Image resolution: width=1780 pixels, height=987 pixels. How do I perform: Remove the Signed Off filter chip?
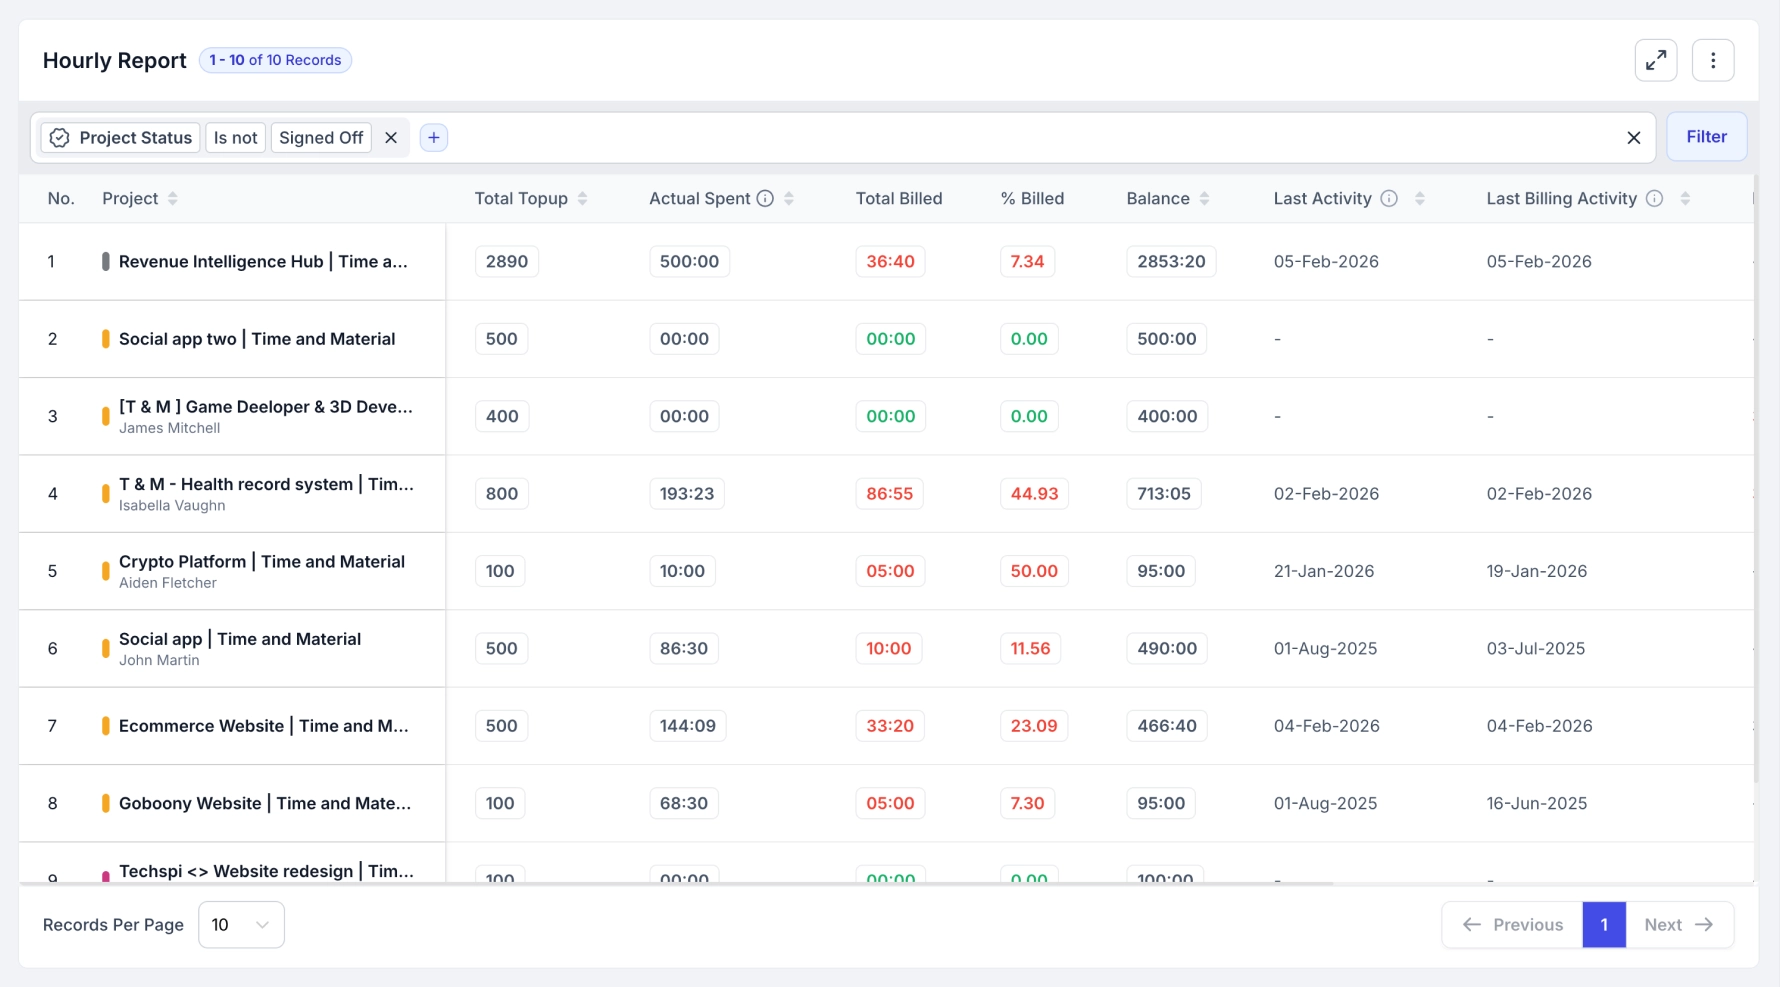click(x=391, y=137)
